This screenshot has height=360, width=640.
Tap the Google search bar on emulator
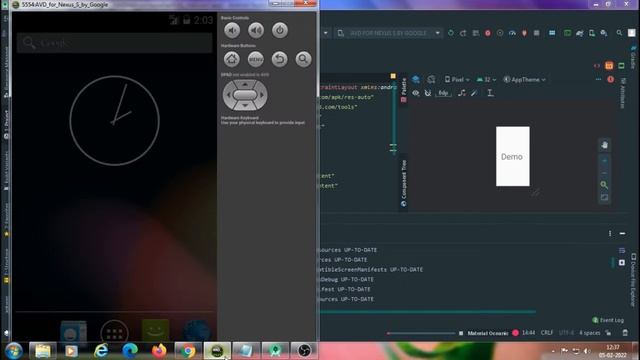pos(115,43)
